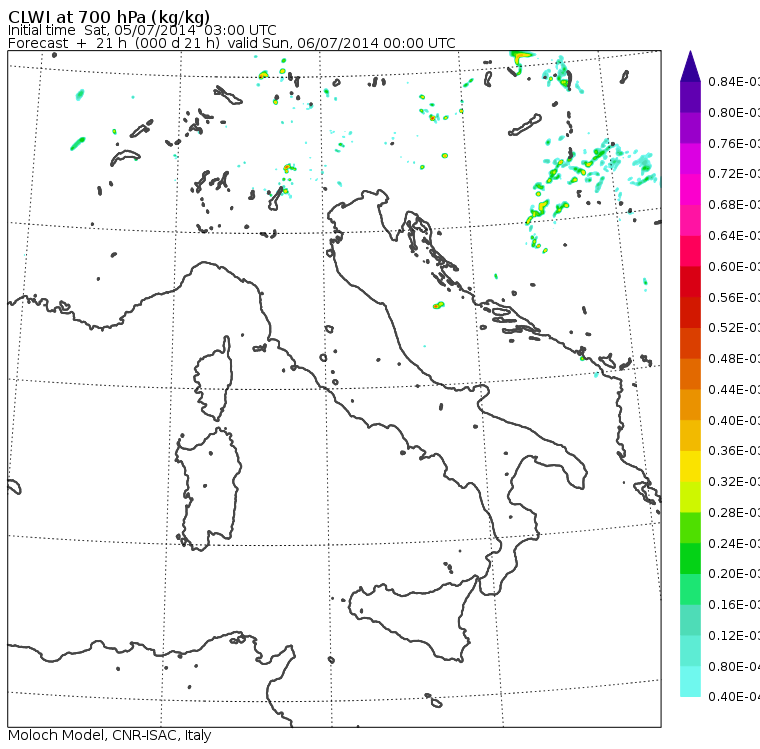Click the colorbar label 0.56E-03
The height and width of the screenshot is (749, 760).
point(734,297)
